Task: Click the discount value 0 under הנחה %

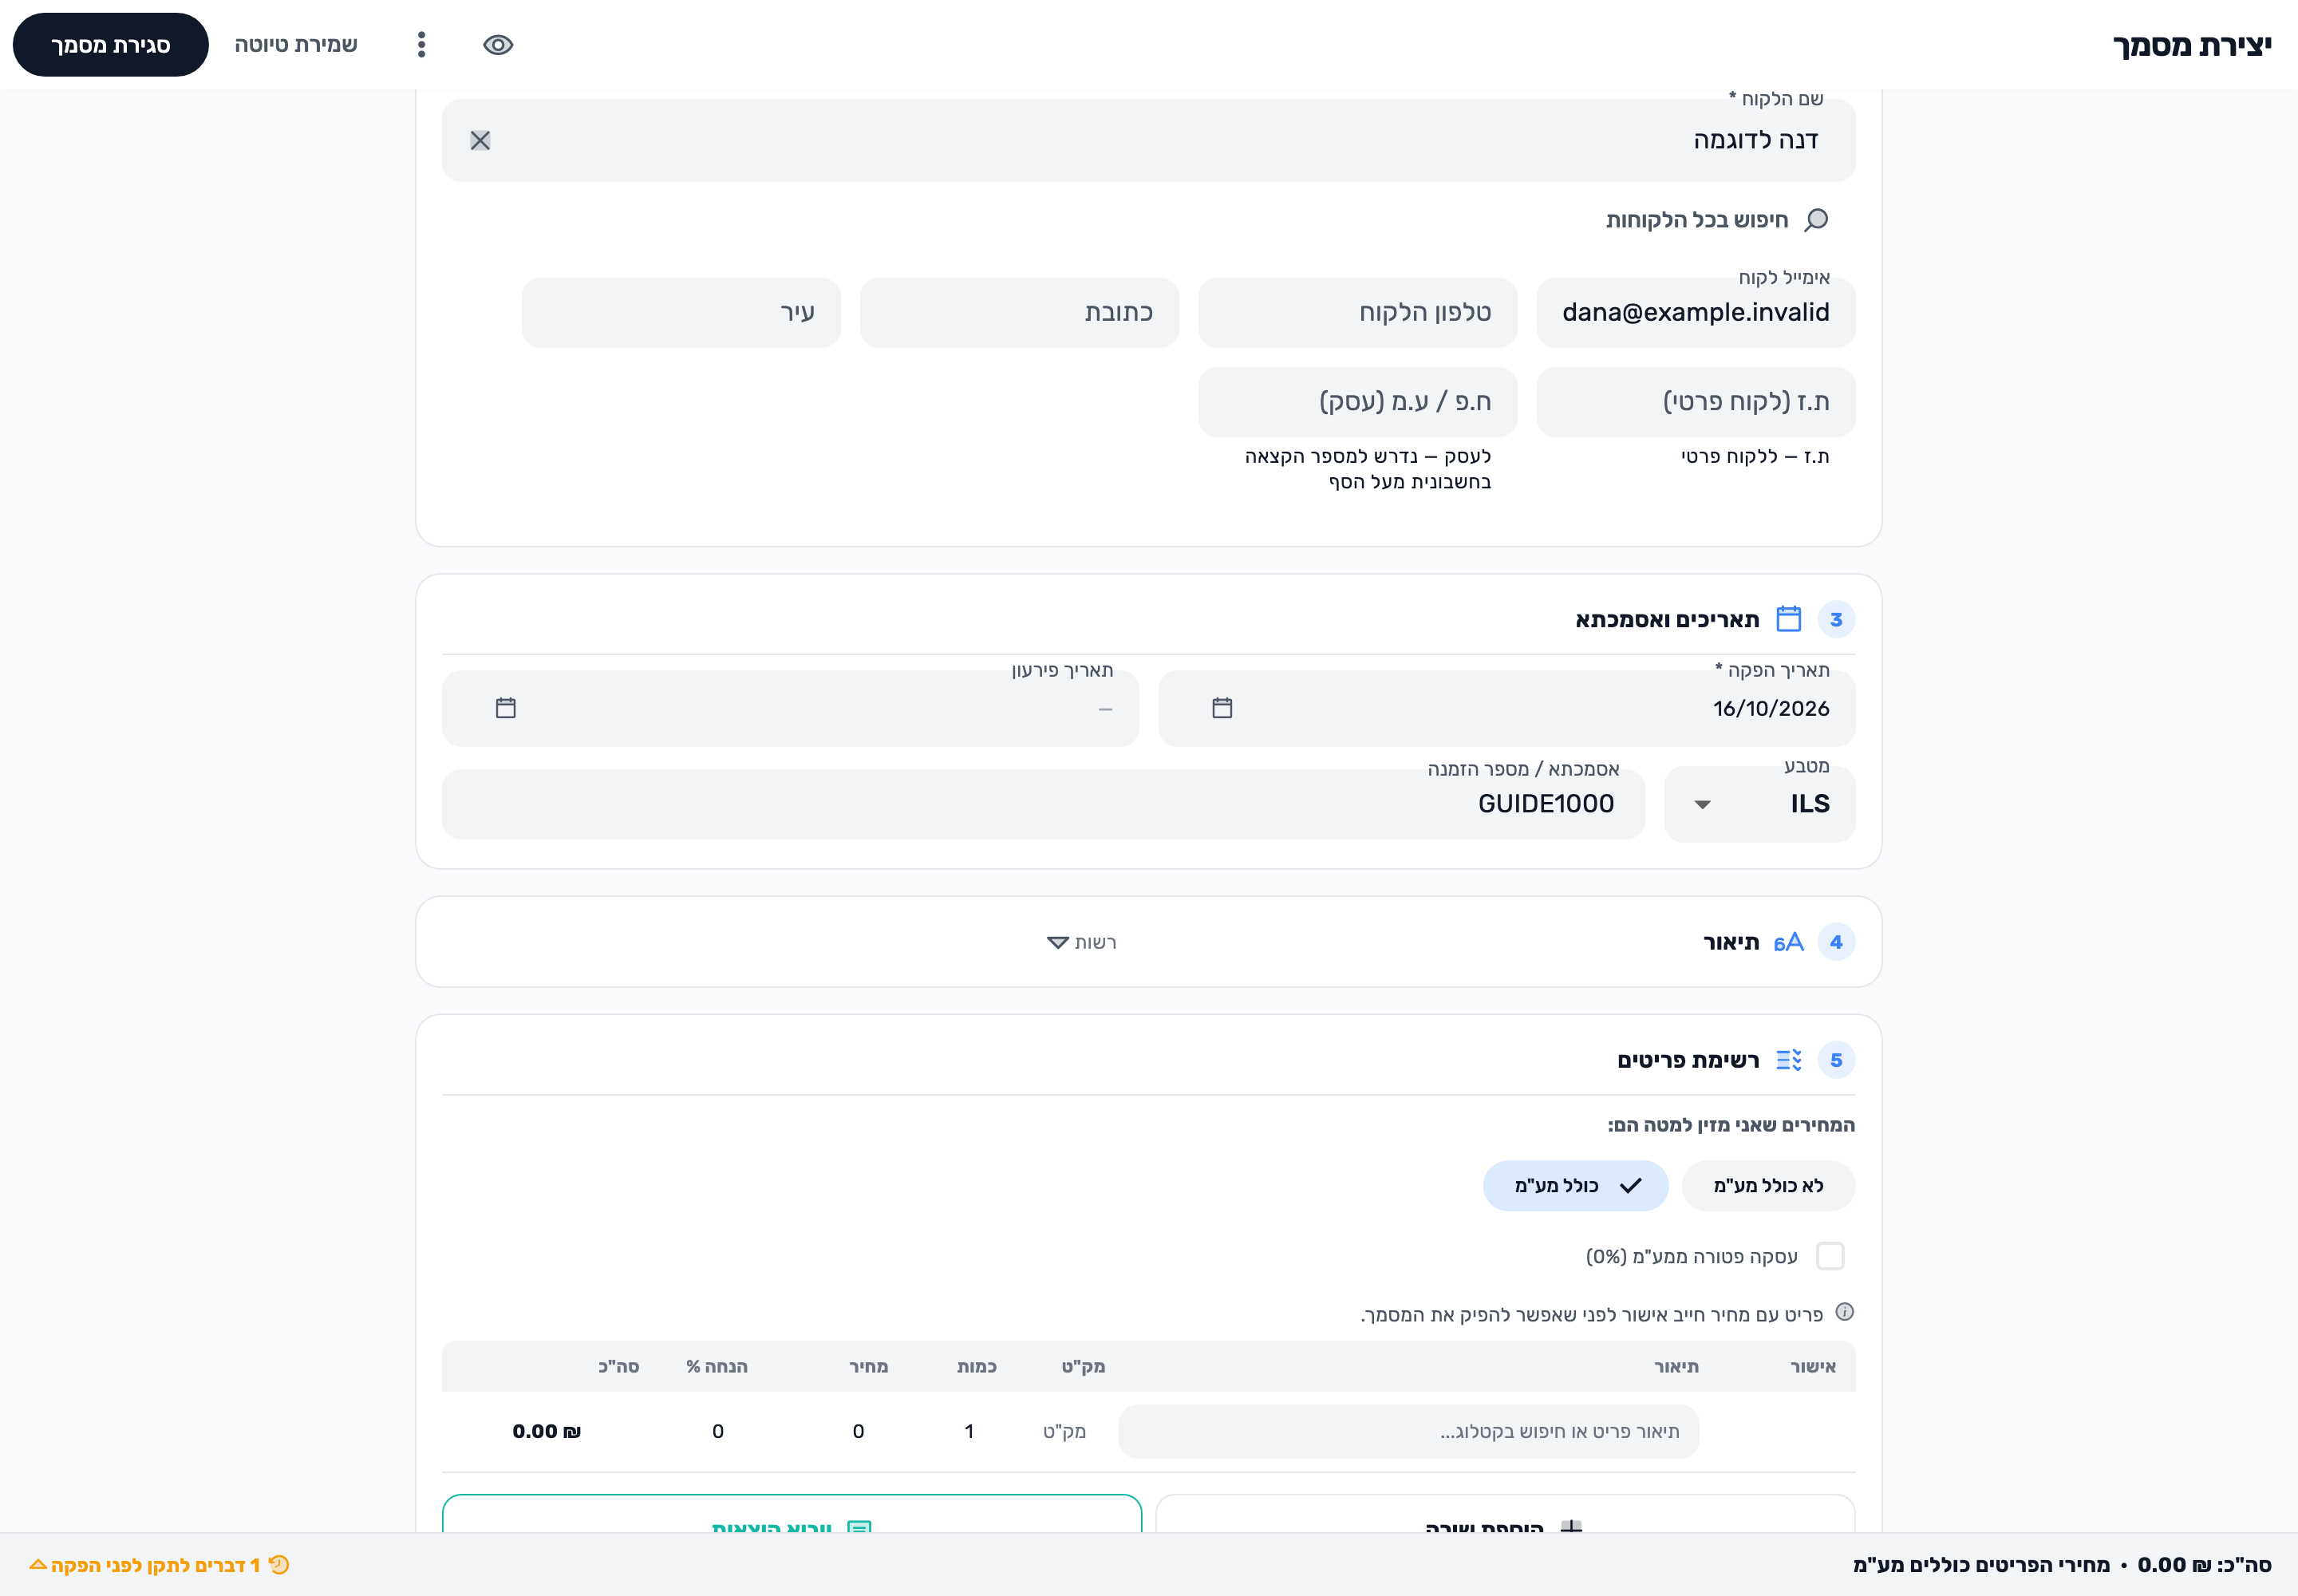Action: point(718,1431)
